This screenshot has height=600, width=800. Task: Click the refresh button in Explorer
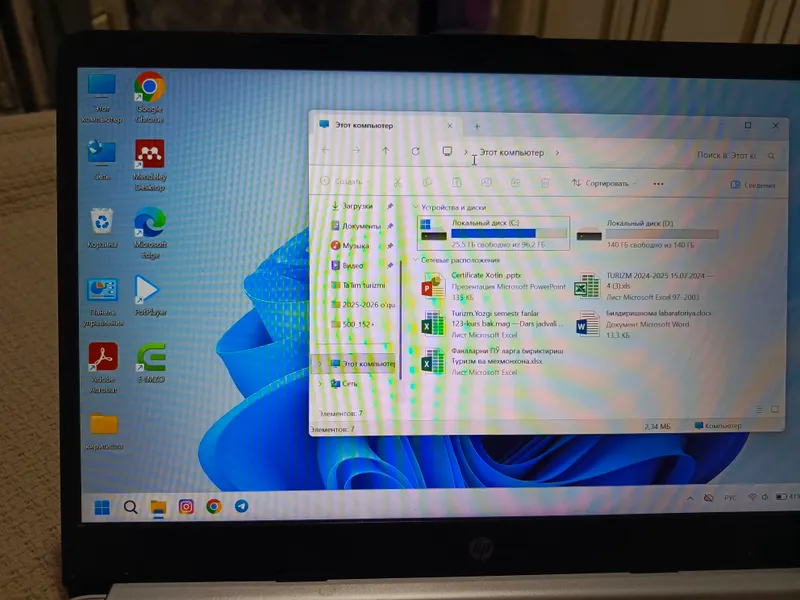(416, 151)
